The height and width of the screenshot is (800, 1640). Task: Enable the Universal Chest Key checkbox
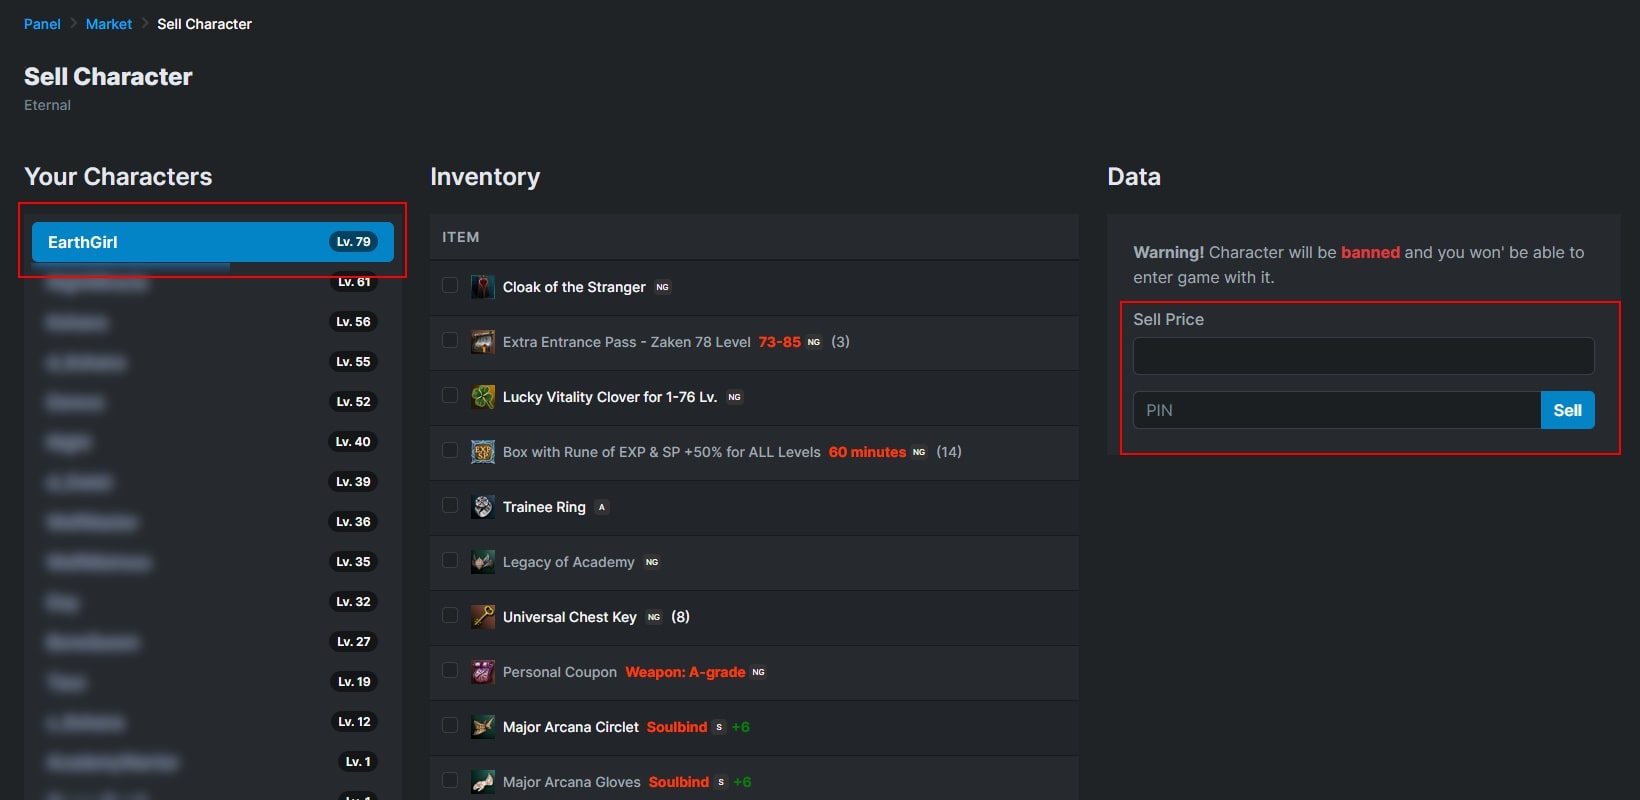[450, 616]
